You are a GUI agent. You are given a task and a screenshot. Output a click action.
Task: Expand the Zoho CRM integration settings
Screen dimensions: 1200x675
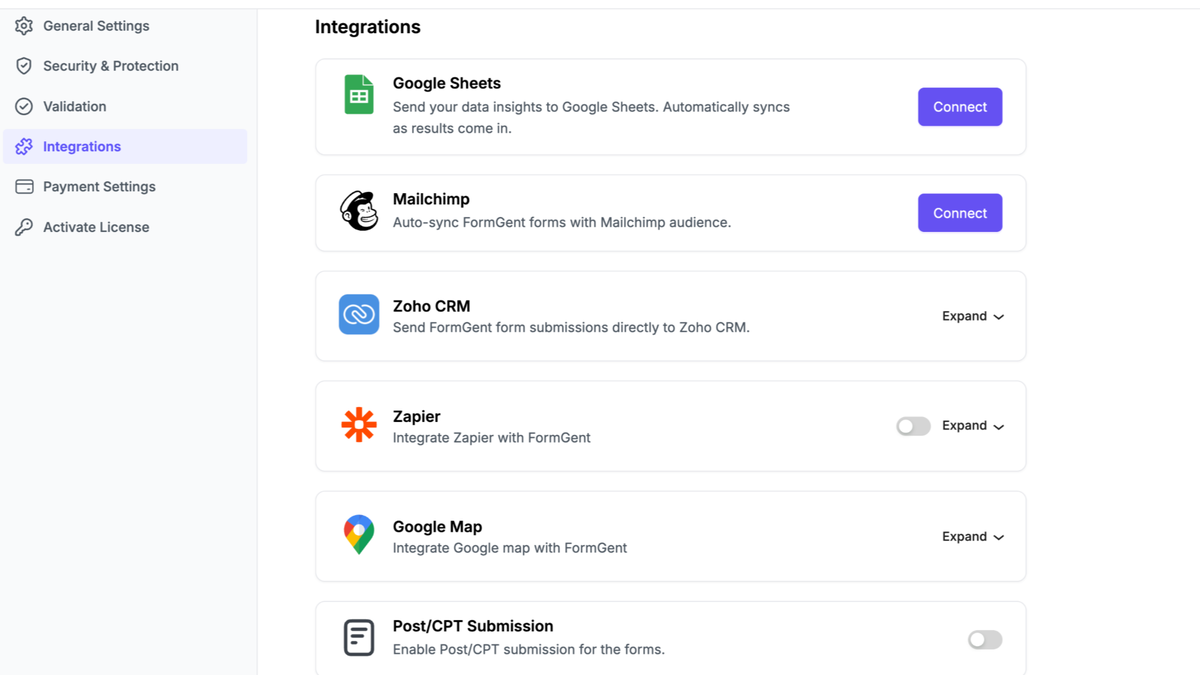point(972,315)
